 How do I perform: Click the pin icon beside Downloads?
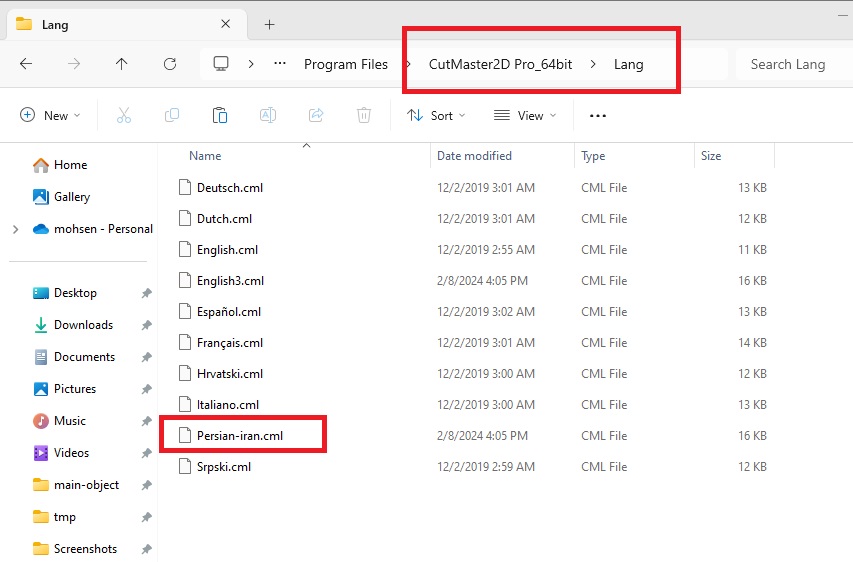click(x=146, y=325)
